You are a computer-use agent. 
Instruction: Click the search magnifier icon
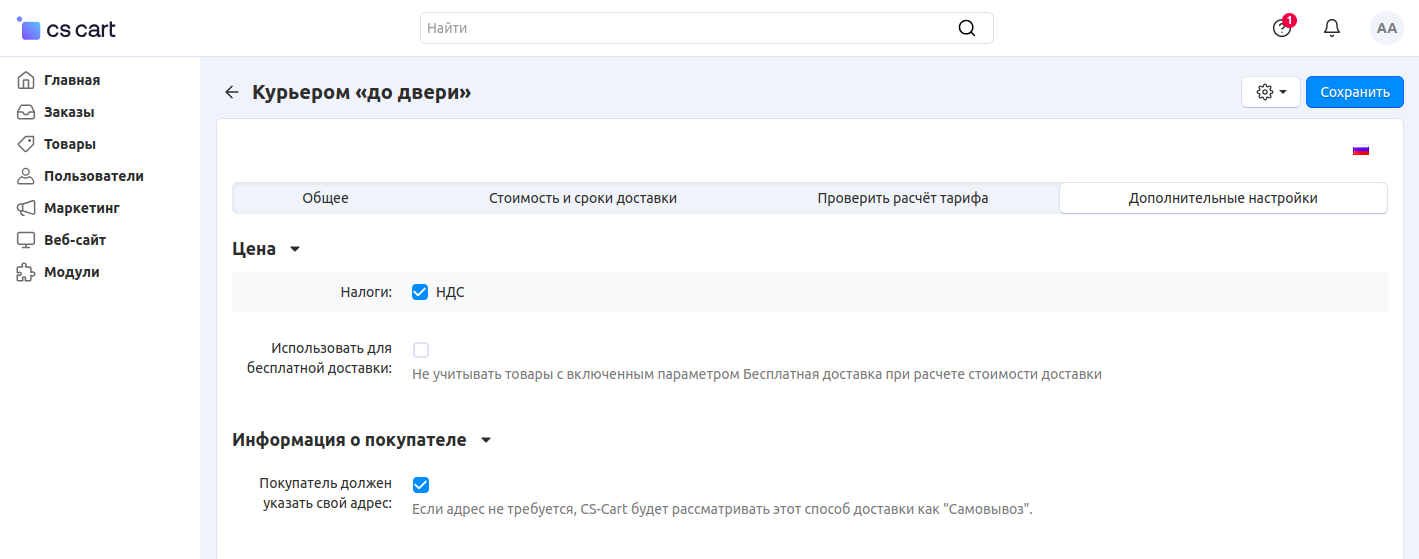(x=966, y=28)
